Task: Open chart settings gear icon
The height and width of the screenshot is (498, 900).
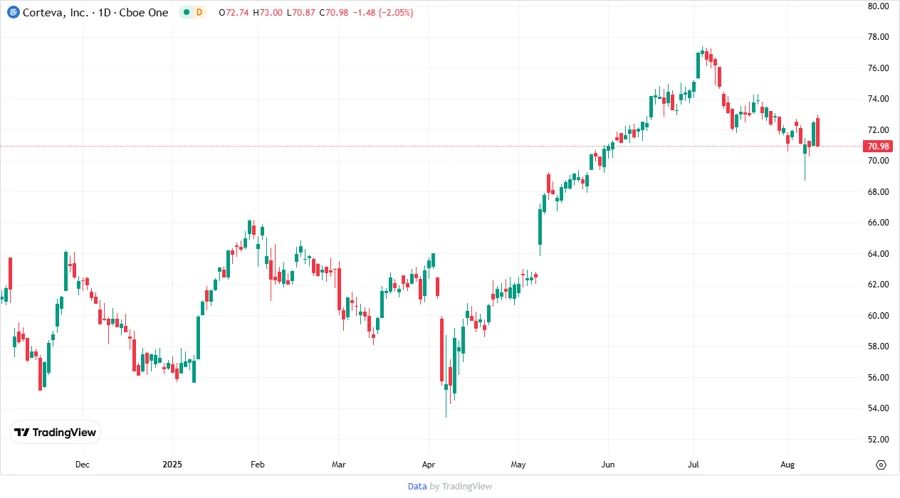Action: click(x=881, y=465)
